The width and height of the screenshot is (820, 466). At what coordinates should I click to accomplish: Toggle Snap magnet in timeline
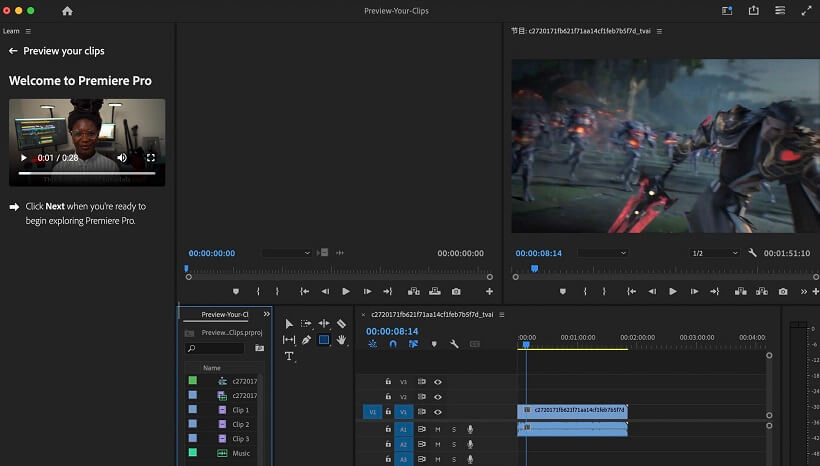[393, 344]
